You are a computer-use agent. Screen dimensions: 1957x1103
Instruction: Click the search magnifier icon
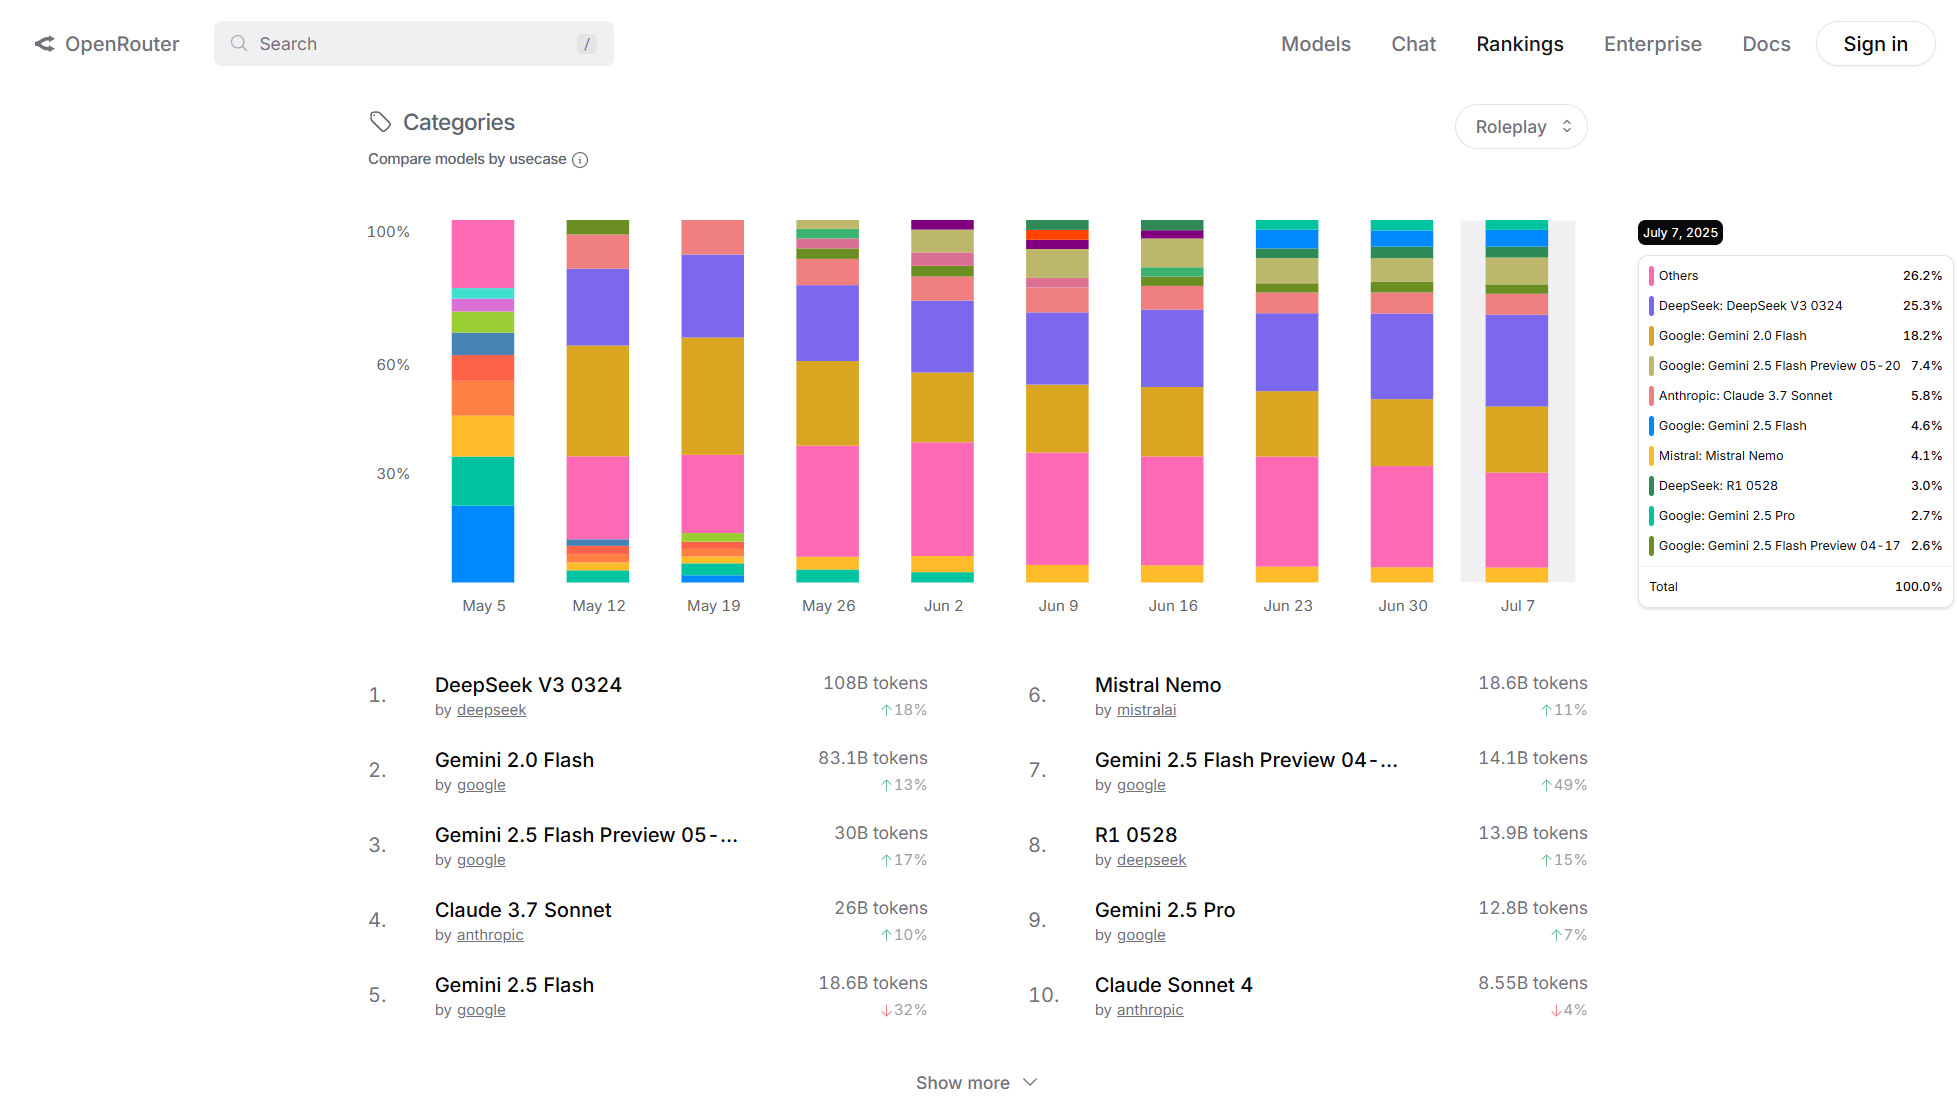click(x=239, y=43)
